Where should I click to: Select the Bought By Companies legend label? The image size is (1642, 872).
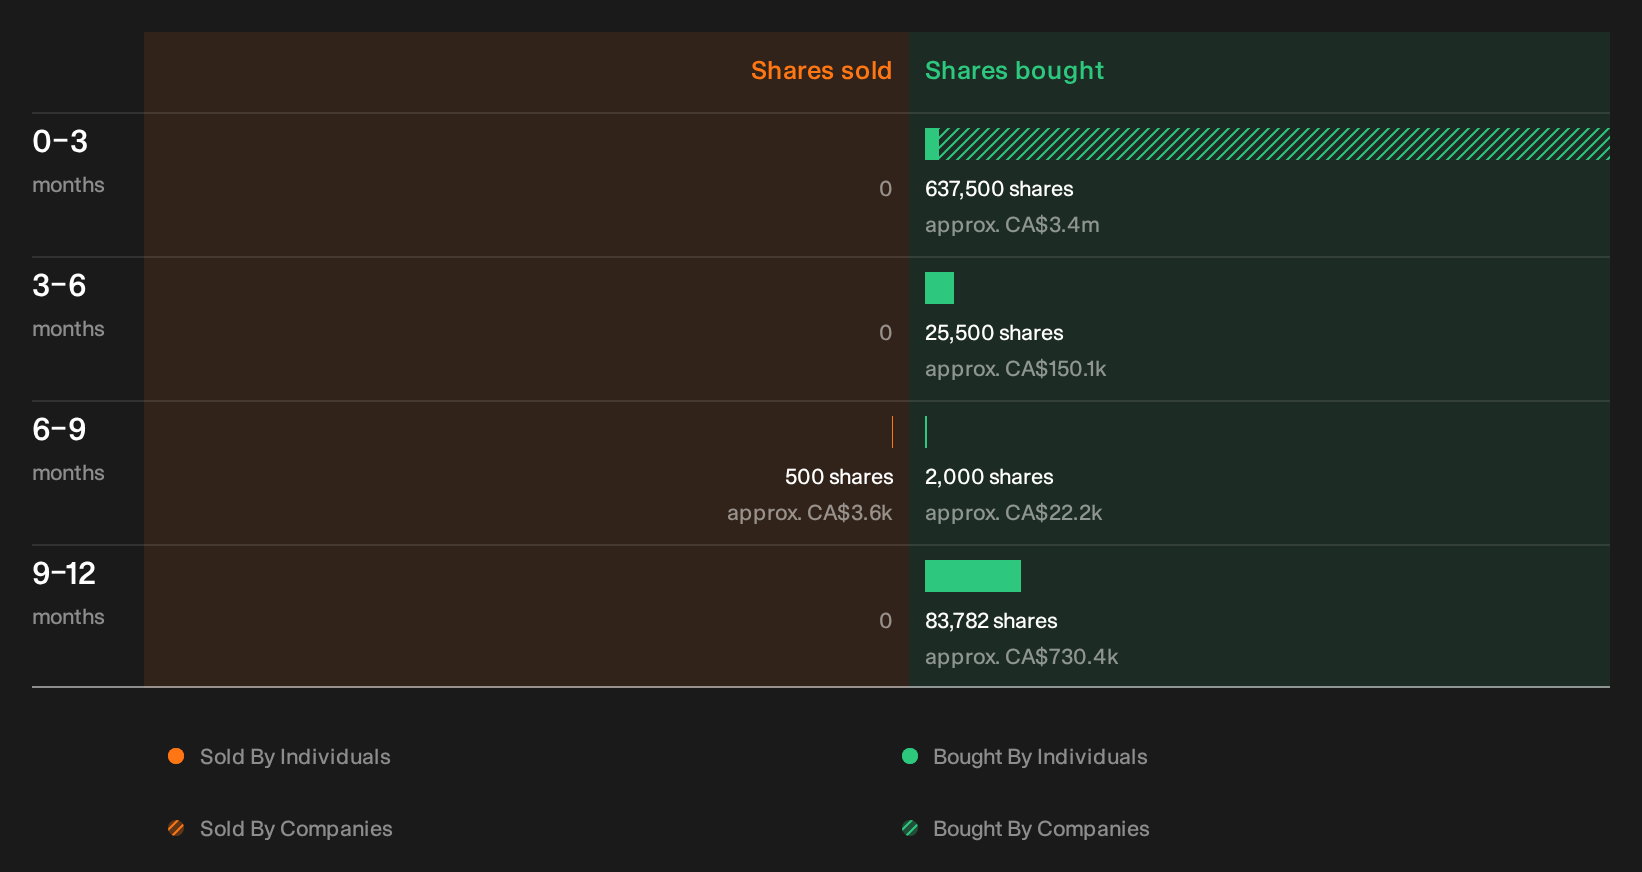(1041, 829)
